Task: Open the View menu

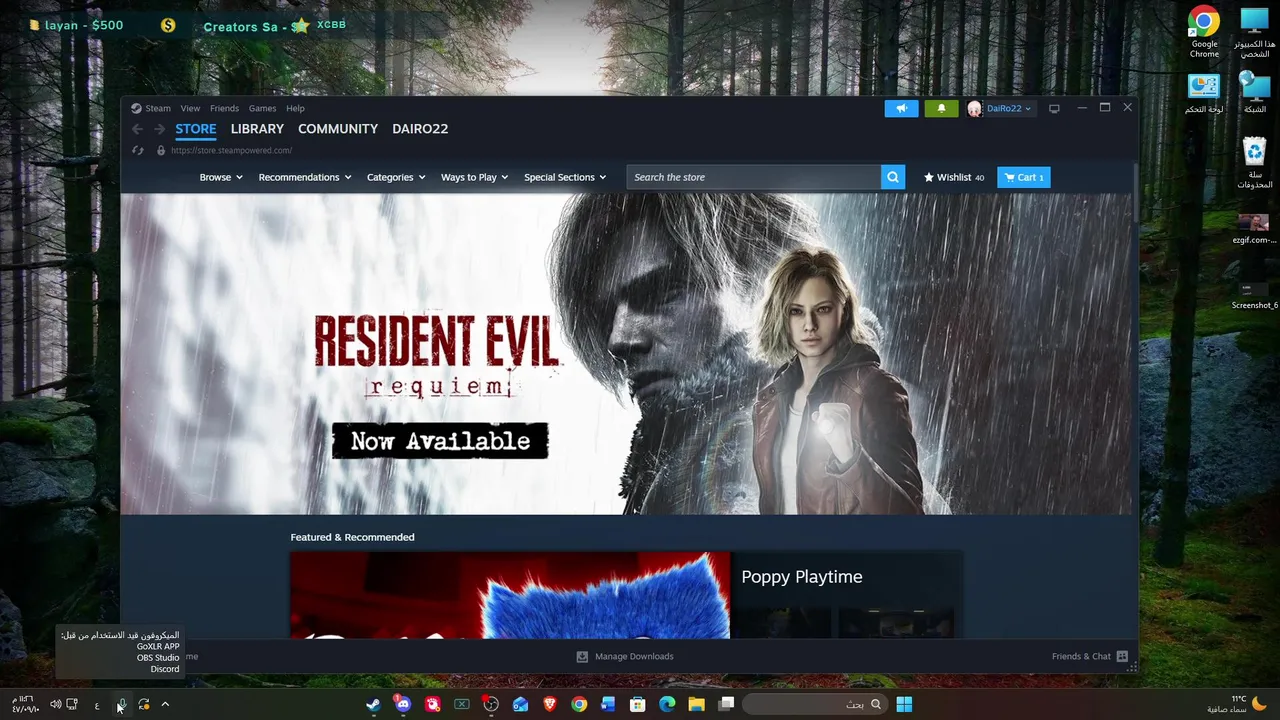Action: (190, 108)
